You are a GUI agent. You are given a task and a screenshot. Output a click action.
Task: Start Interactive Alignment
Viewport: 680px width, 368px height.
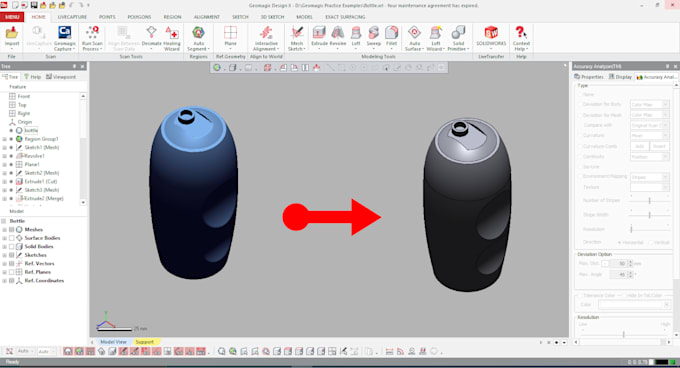[266, 38]
